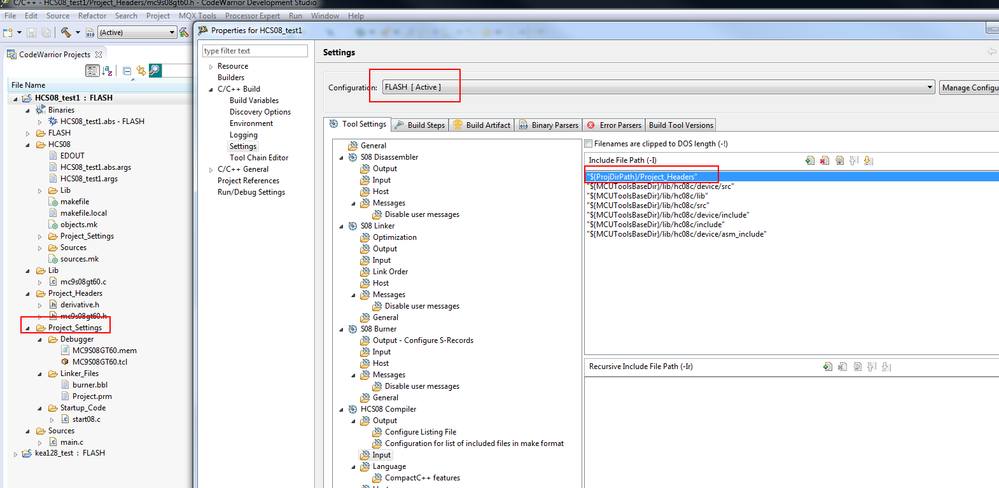The width and height of the screenshot is (999, 488).
Task: Close the CodeWarrior Projects view tab
Action: [98, 55]
